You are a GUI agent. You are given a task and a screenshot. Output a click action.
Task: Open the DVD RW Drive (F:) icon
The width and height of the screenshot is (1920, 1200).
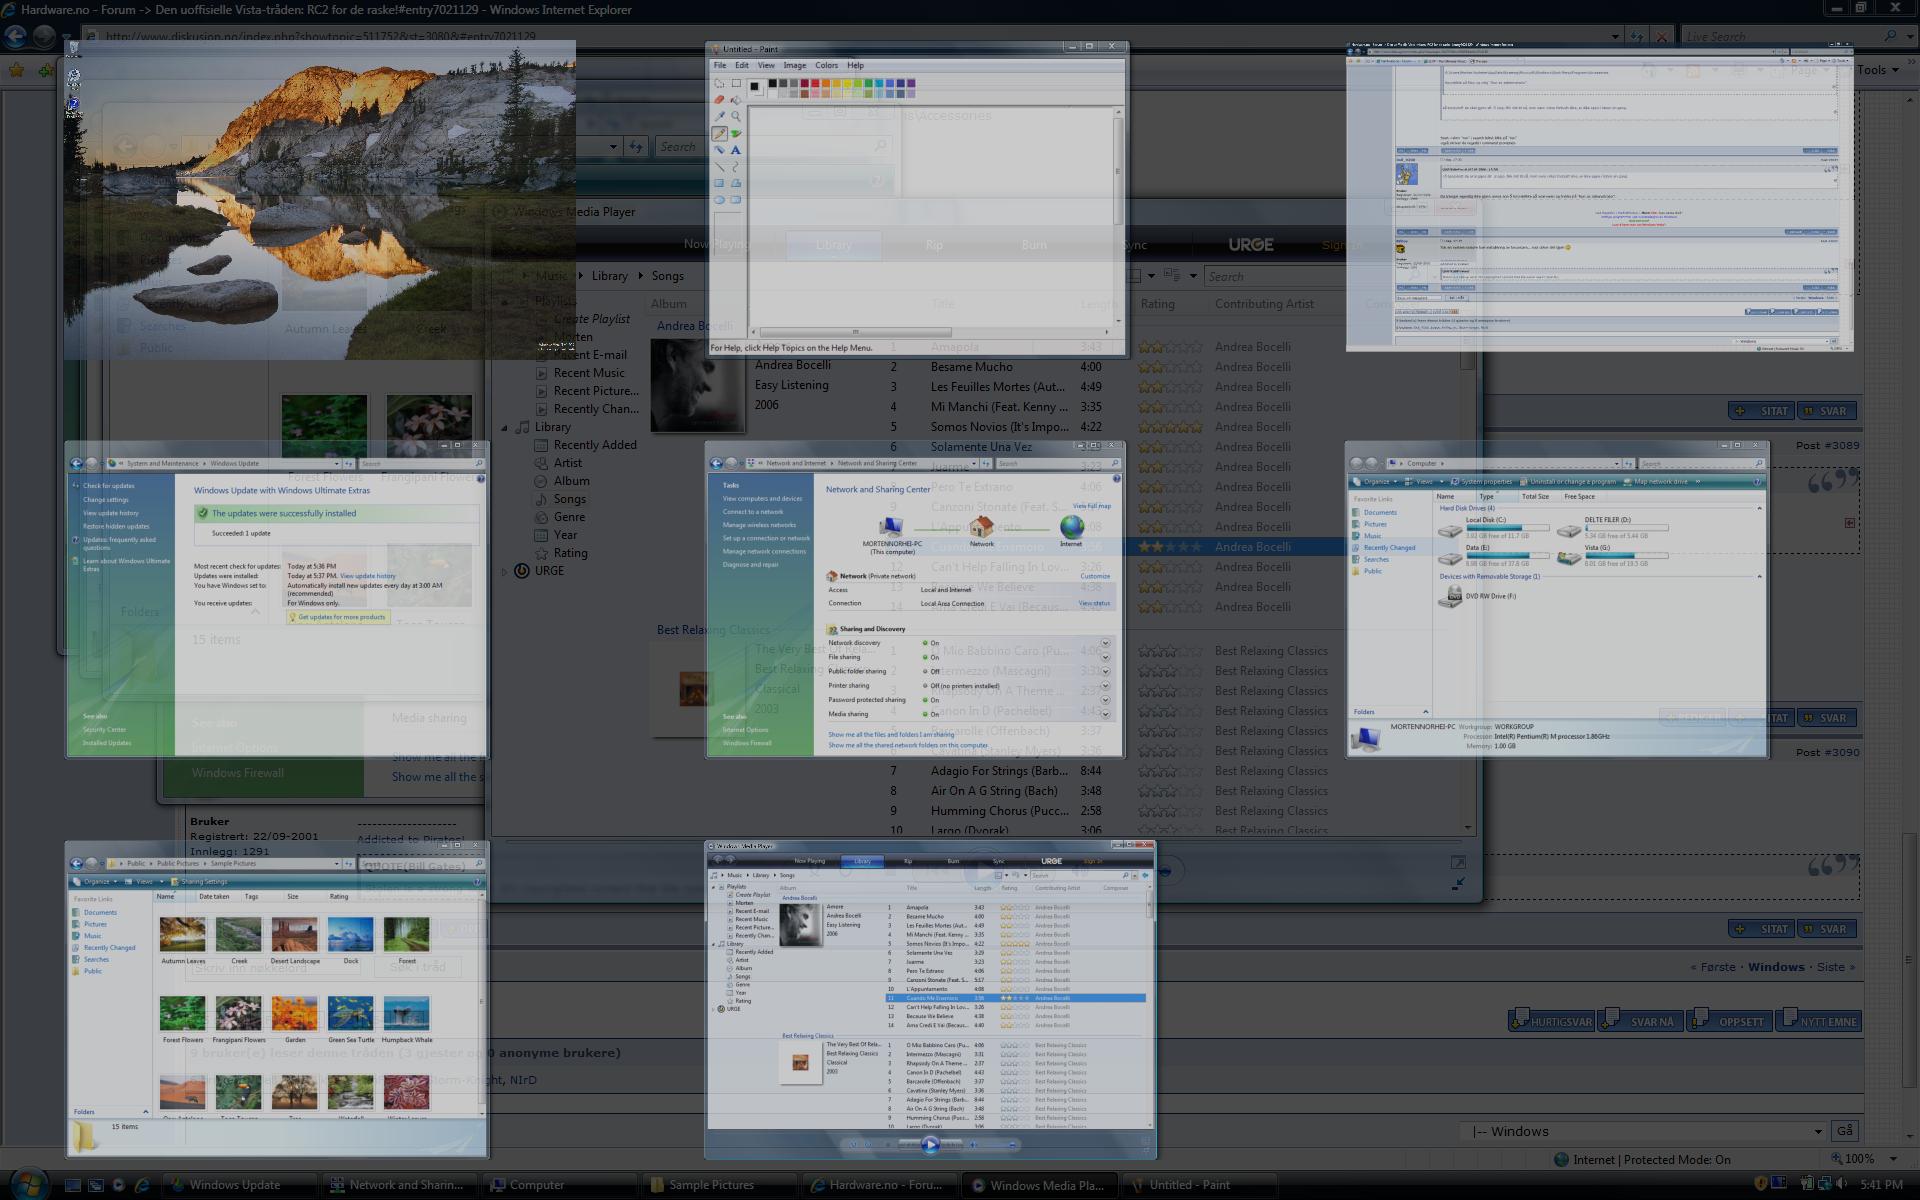pyautogui.click(x=1450, y=597)
